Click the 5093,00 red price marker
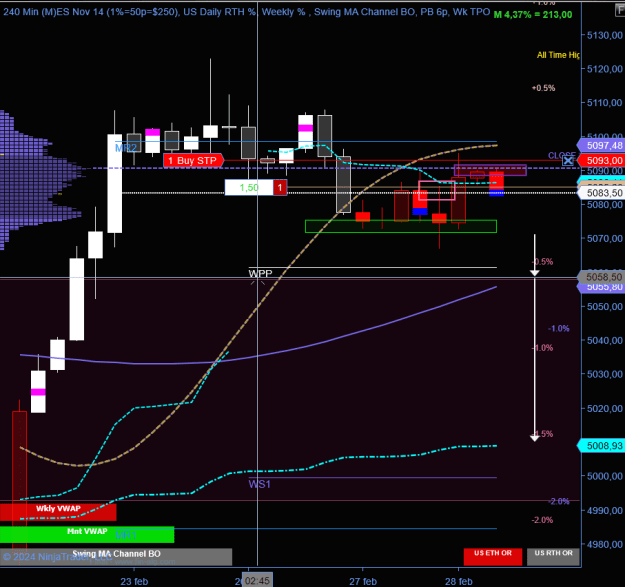 tap(601, 161)
